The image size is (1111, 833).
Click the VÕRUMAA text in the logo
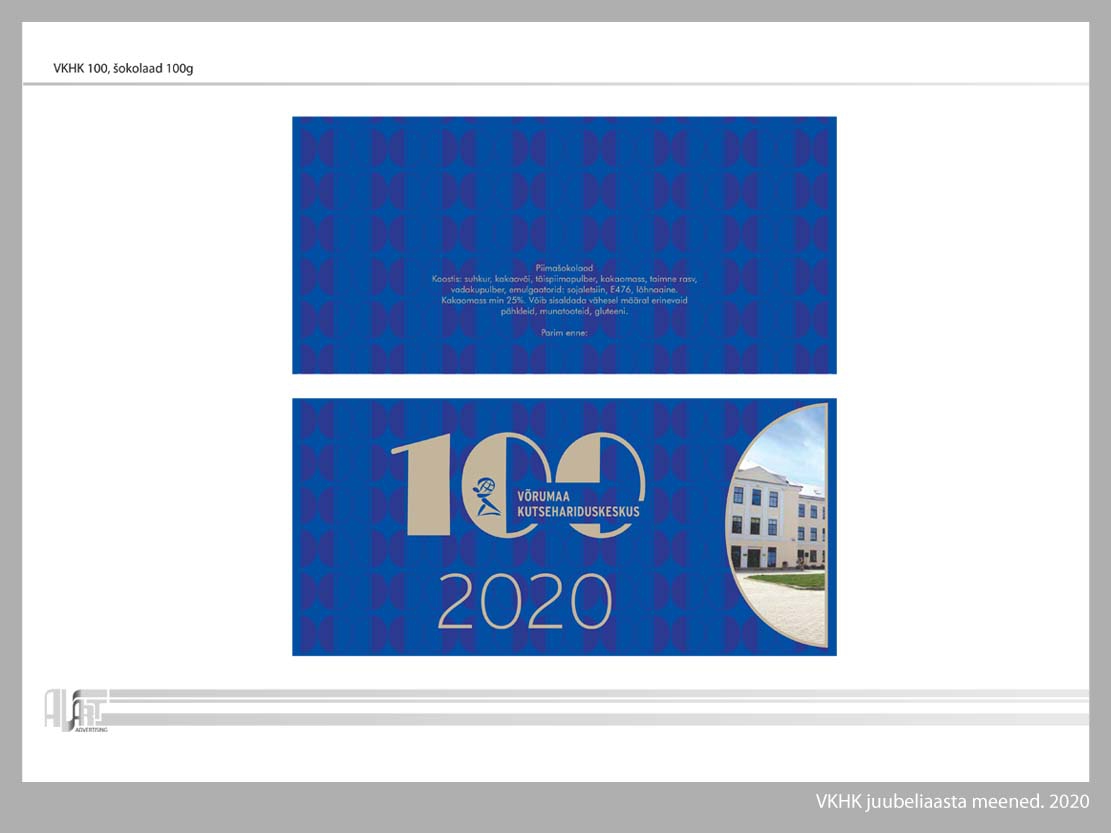coord(548,497)
